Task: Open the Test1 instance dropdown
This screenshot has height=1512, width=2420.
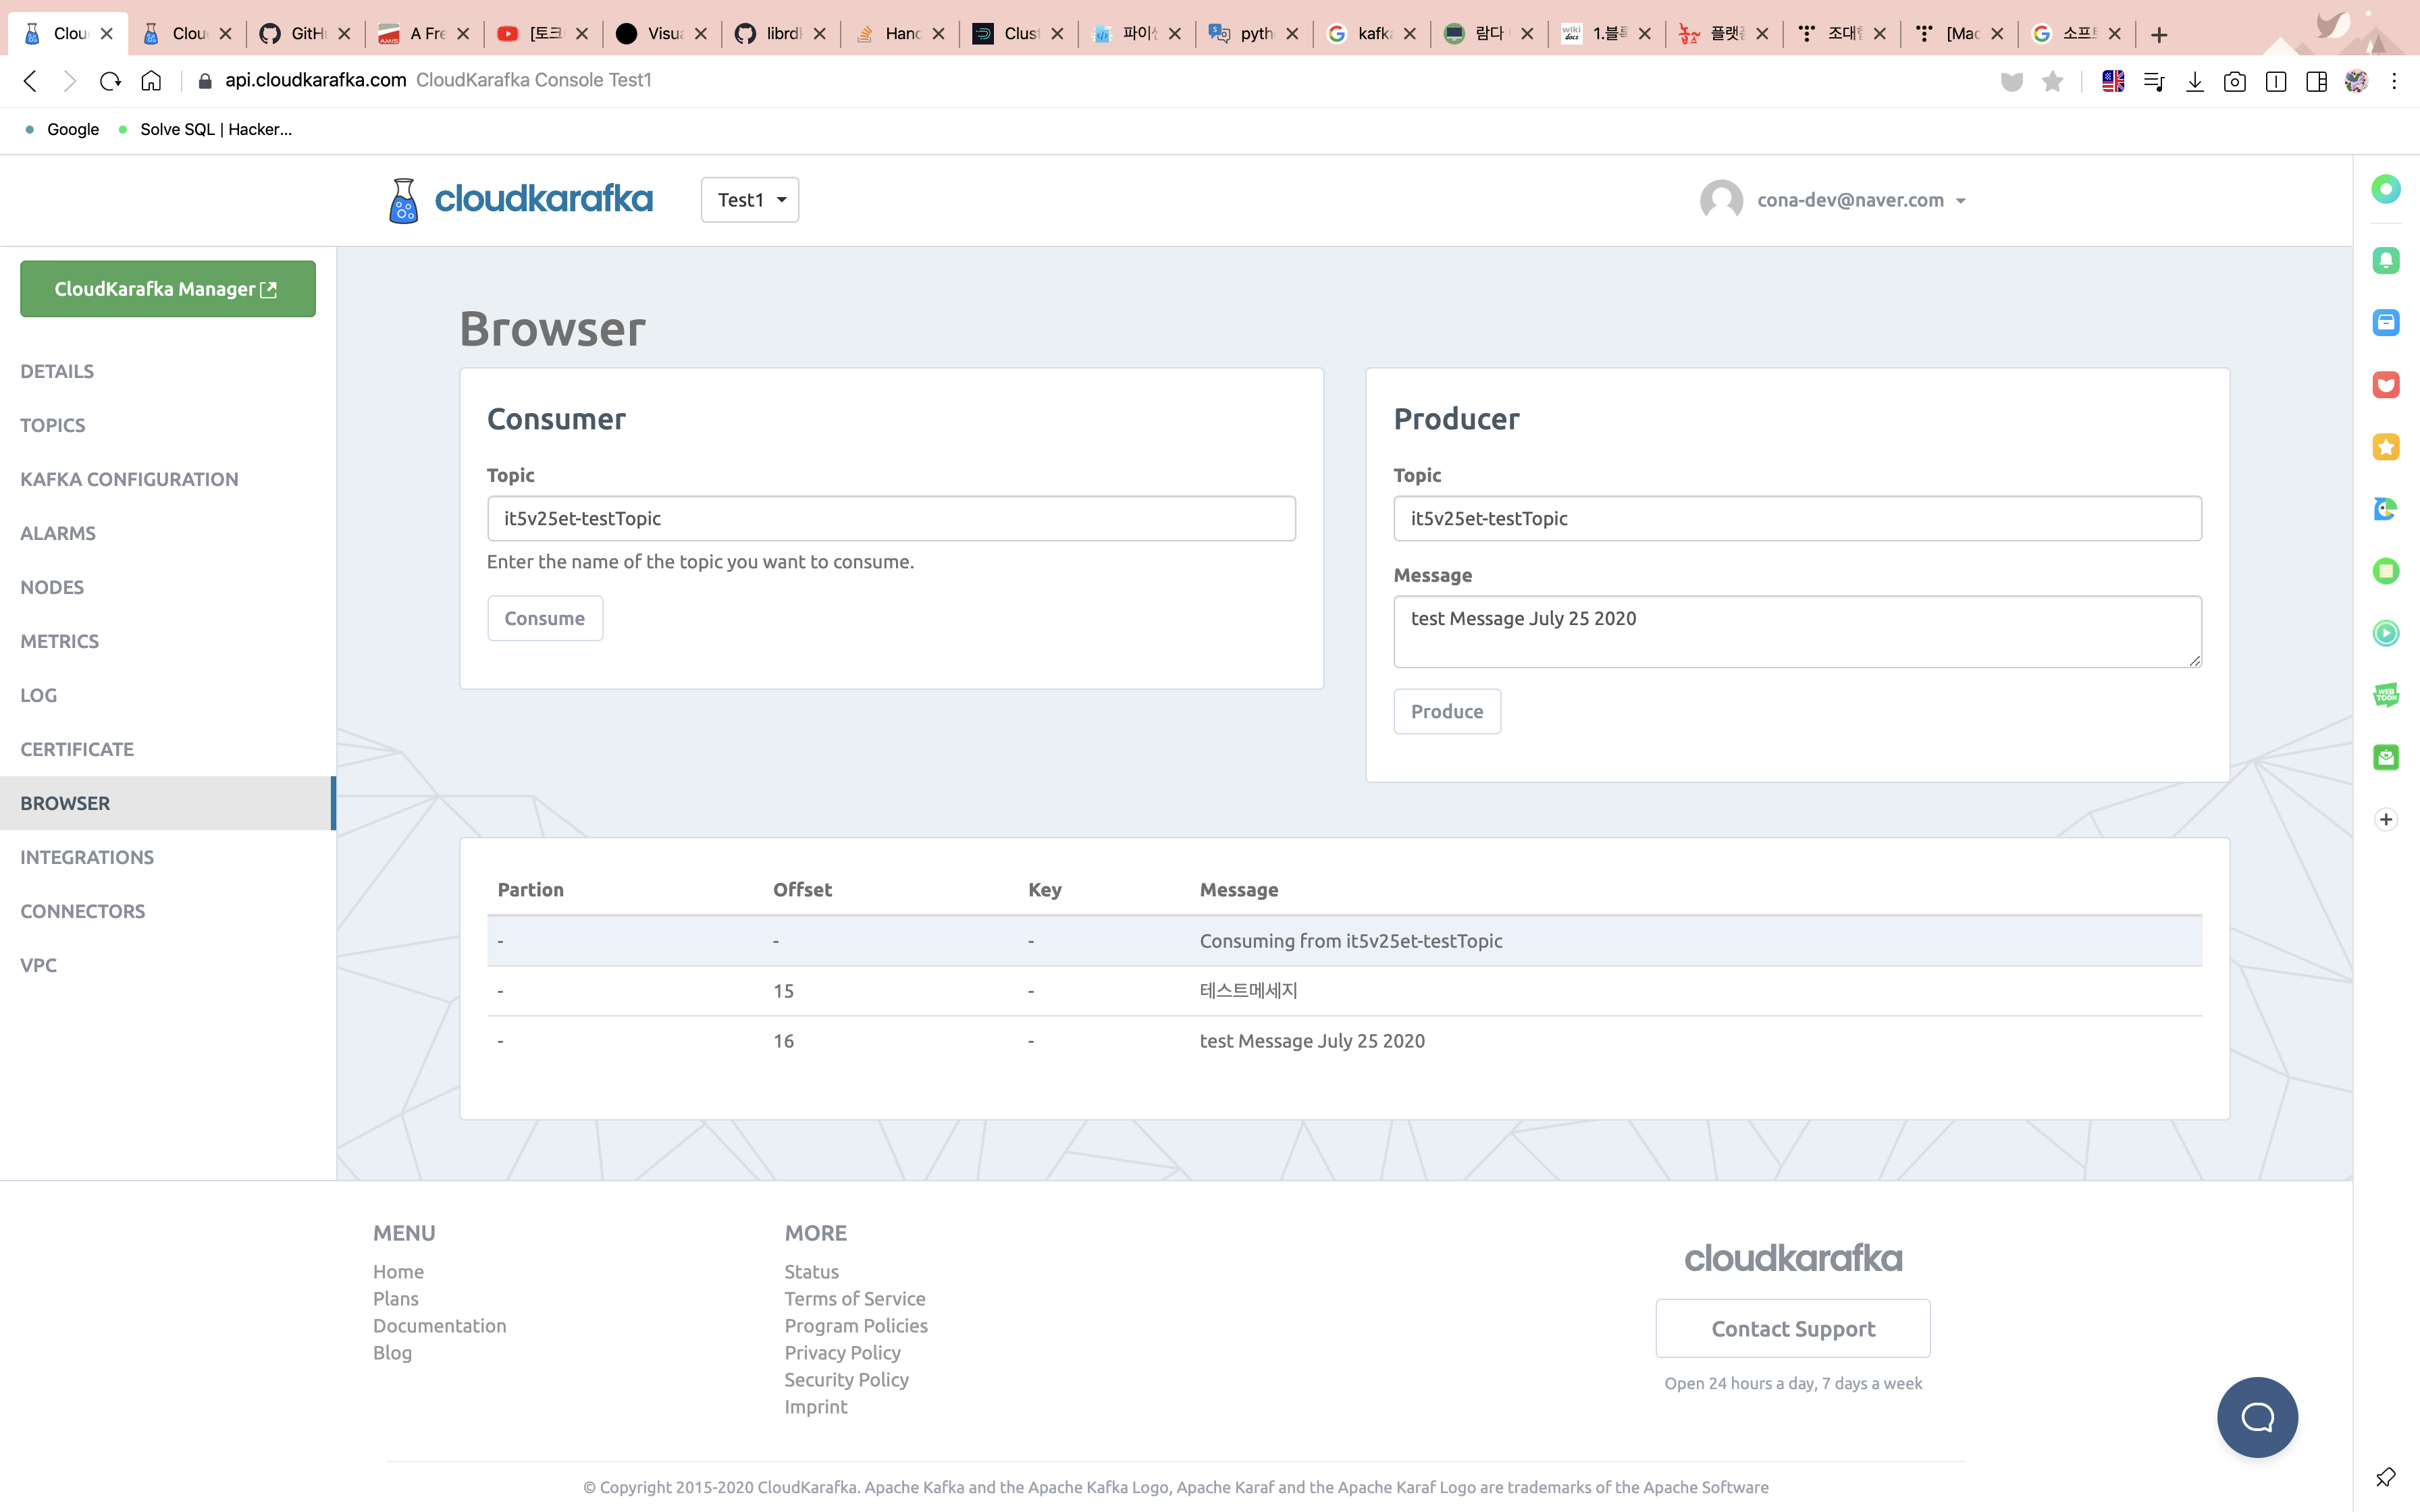Action: click(750, 200)
